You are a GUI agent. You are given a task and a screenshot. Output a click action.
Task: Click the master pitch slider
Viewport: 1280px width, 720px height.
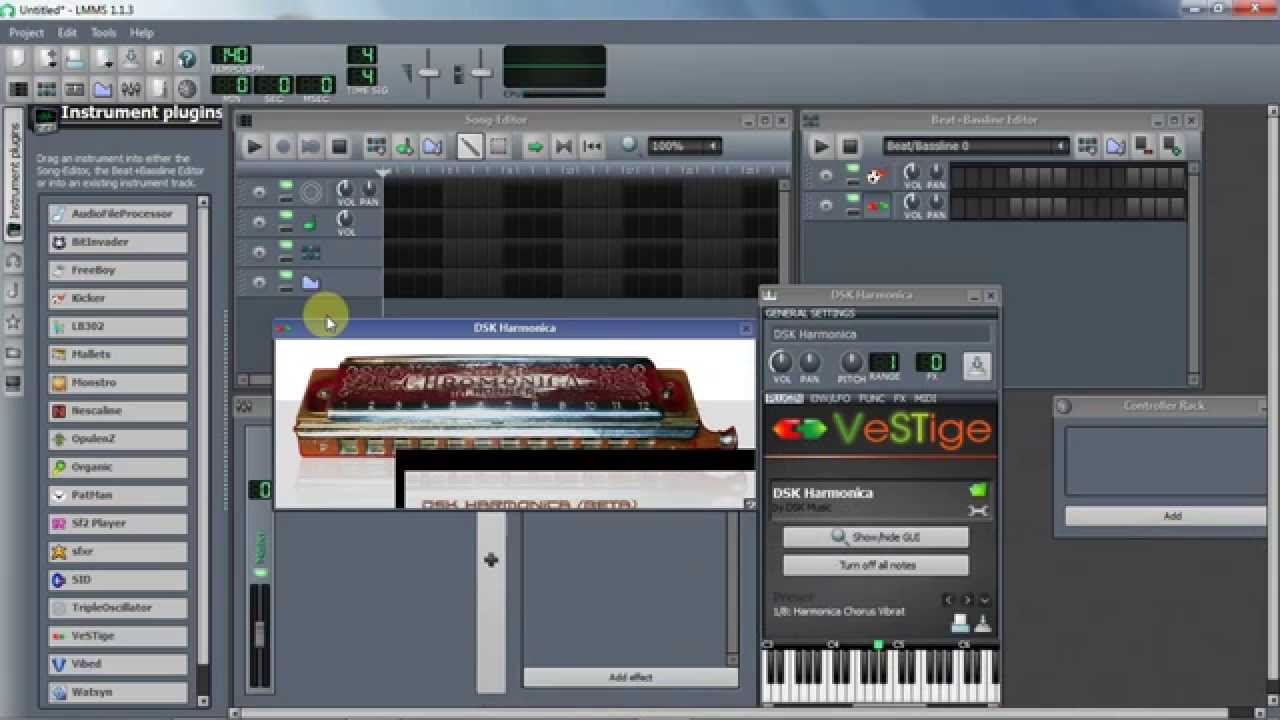(481, 74)
